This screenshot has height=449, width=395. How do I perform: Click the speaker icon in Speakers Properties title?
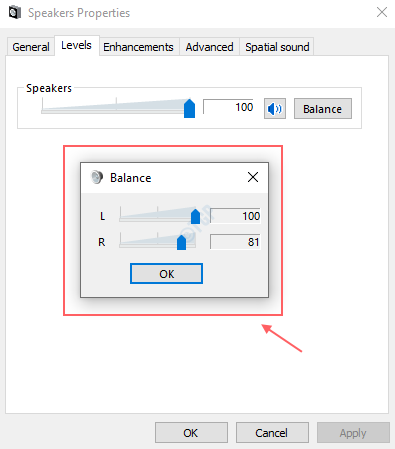click(15, 13)
